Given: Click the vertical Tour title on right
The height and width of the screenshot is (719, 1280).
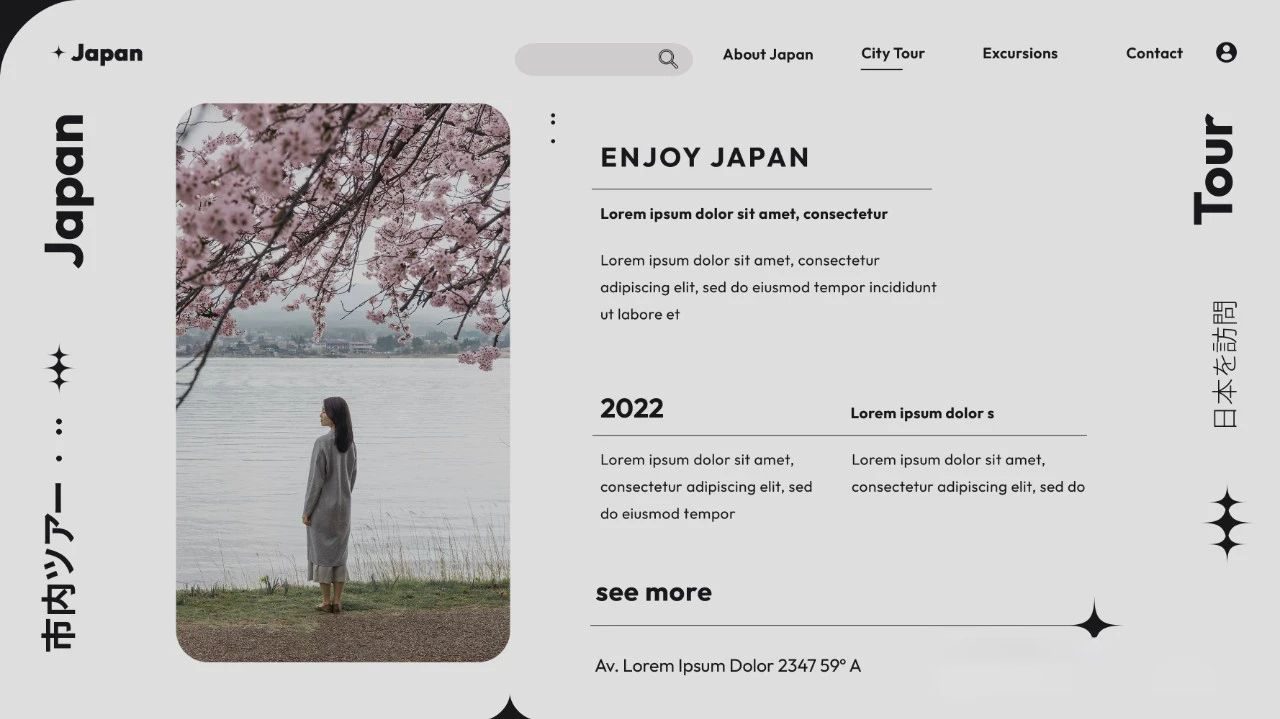Looking at the screenshot, I should point(1213,169).
